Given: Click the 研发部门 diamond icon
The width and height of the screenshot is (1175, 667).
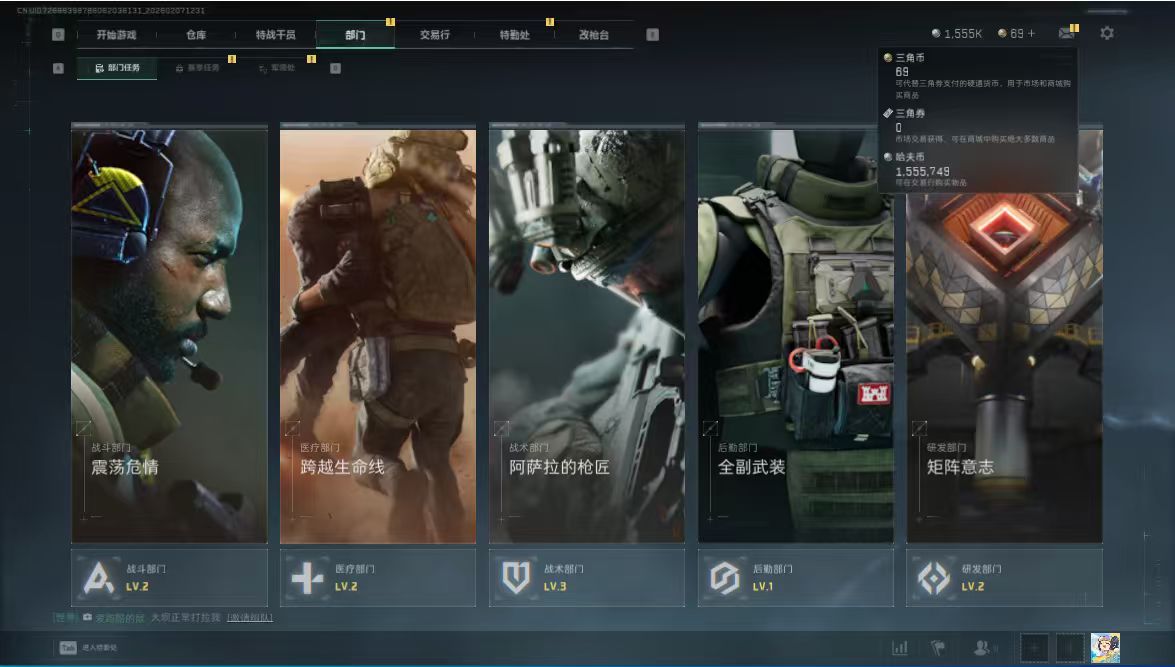Looking at the screenshot, I should tap(934, 578).
